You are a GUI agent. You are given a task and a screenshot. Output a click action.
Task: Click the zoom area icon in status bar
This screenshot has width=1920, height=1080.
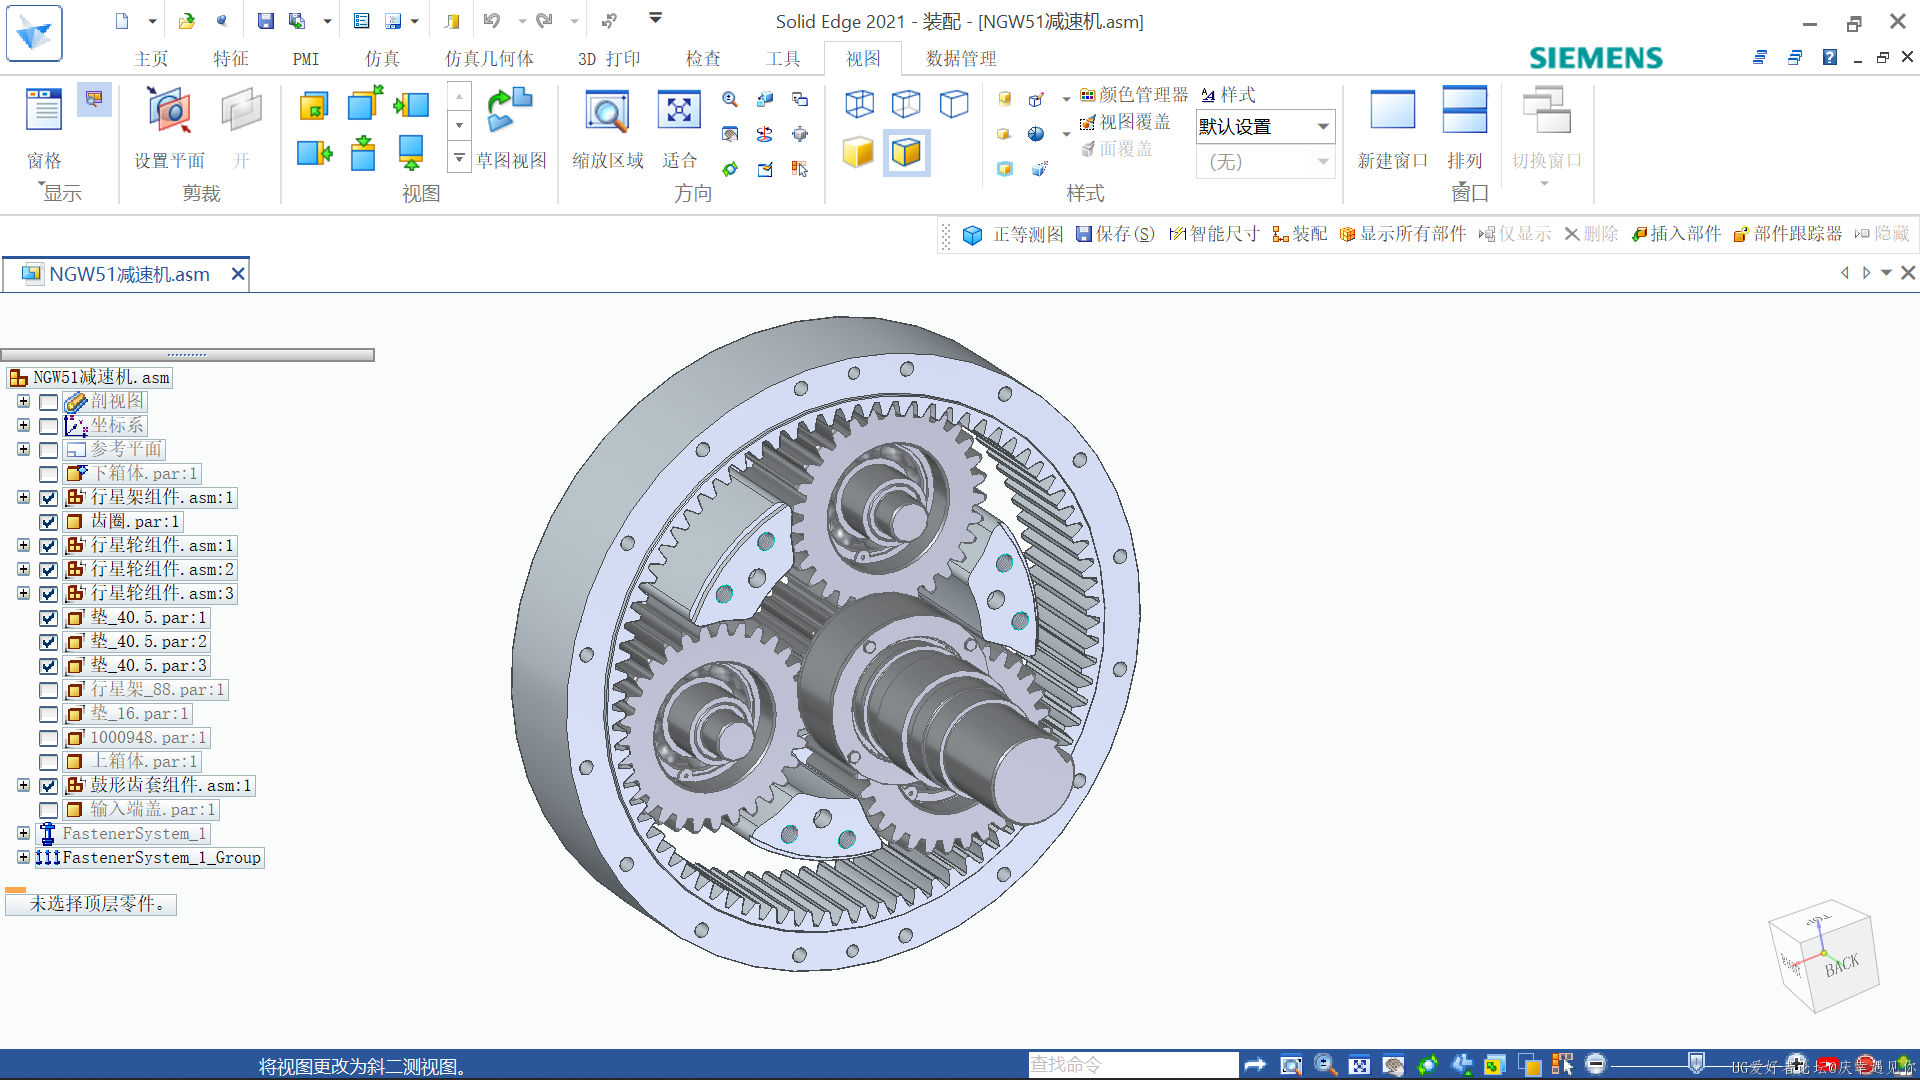1291,1065
